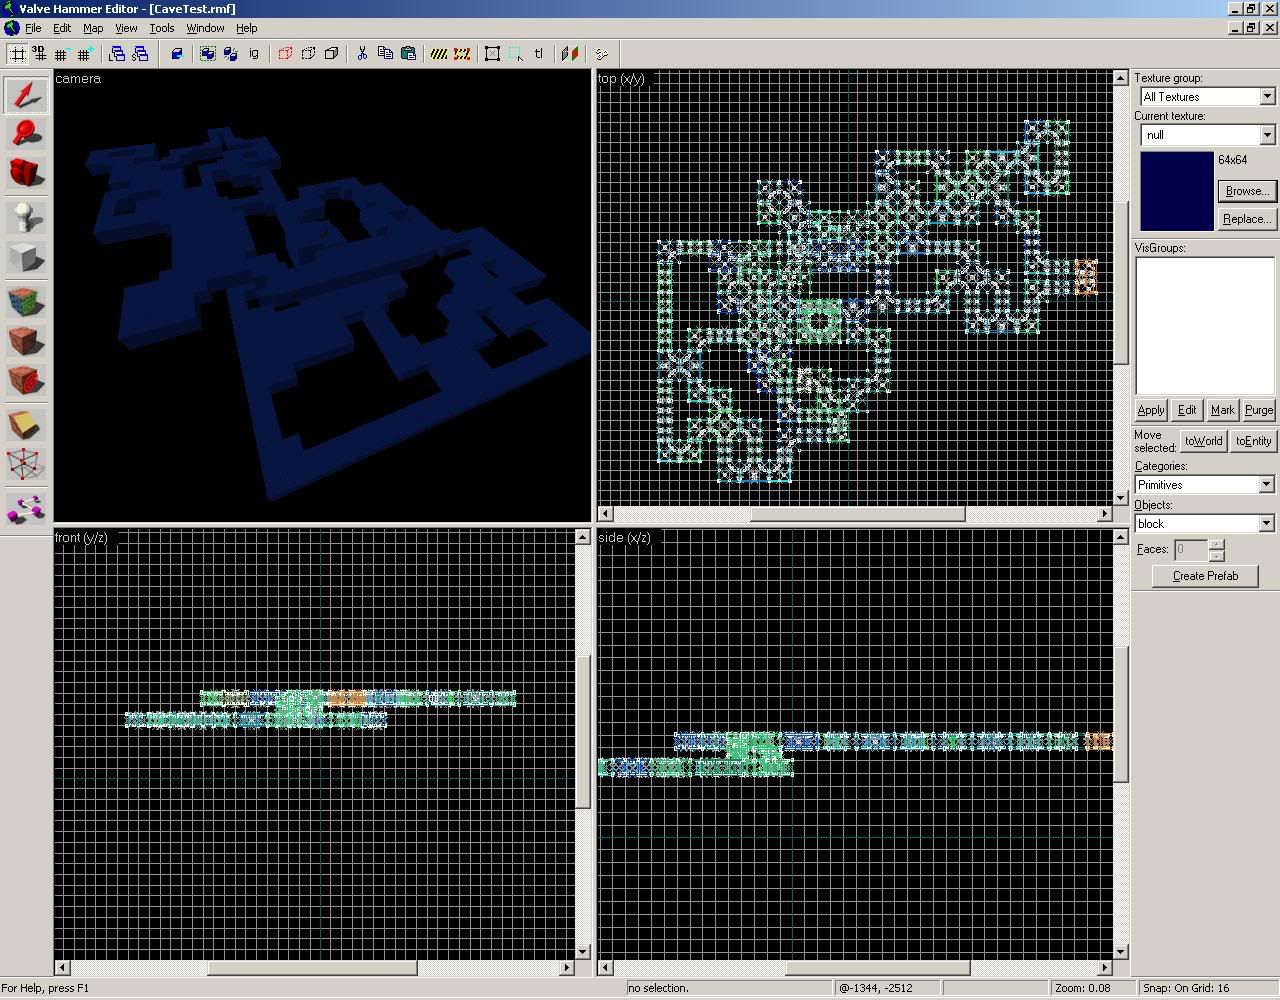
Task: Group the selected objects
Action: point(207,54)
